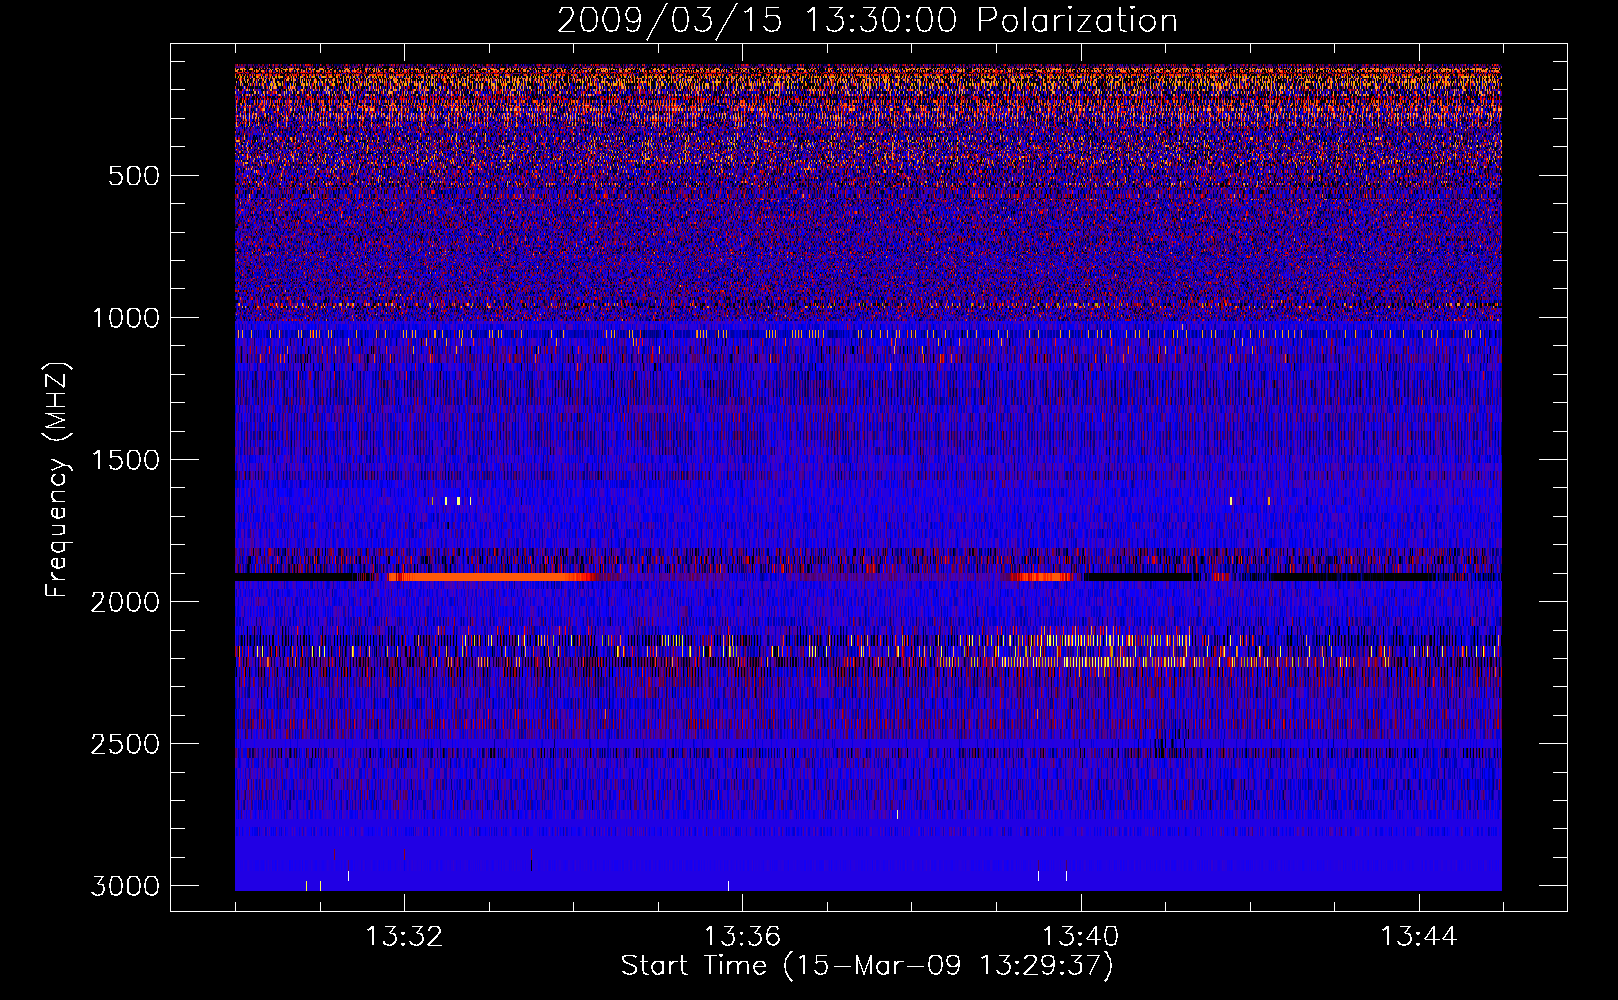The image size is (1618, 1000).
Task: Click the 1500 frequency tick label
Action: (125, 460)
